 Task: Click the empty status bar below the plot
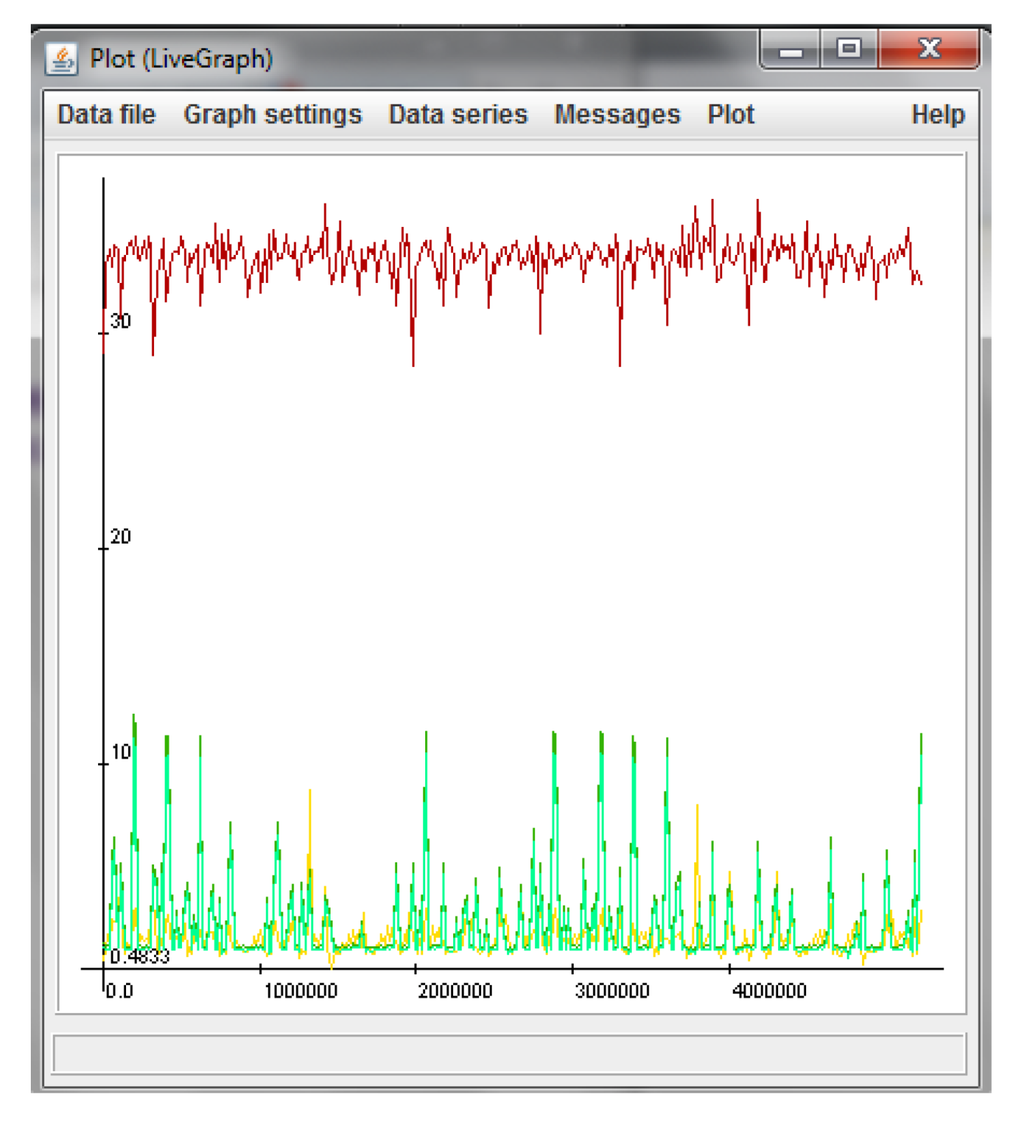pyautogui.click(x=509, y=1054)
